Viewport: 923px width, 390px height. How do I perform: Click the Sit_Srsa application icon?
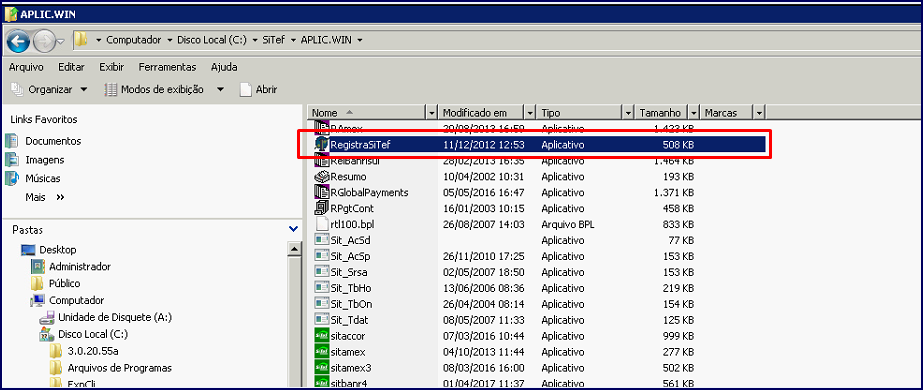pos(321,272)
